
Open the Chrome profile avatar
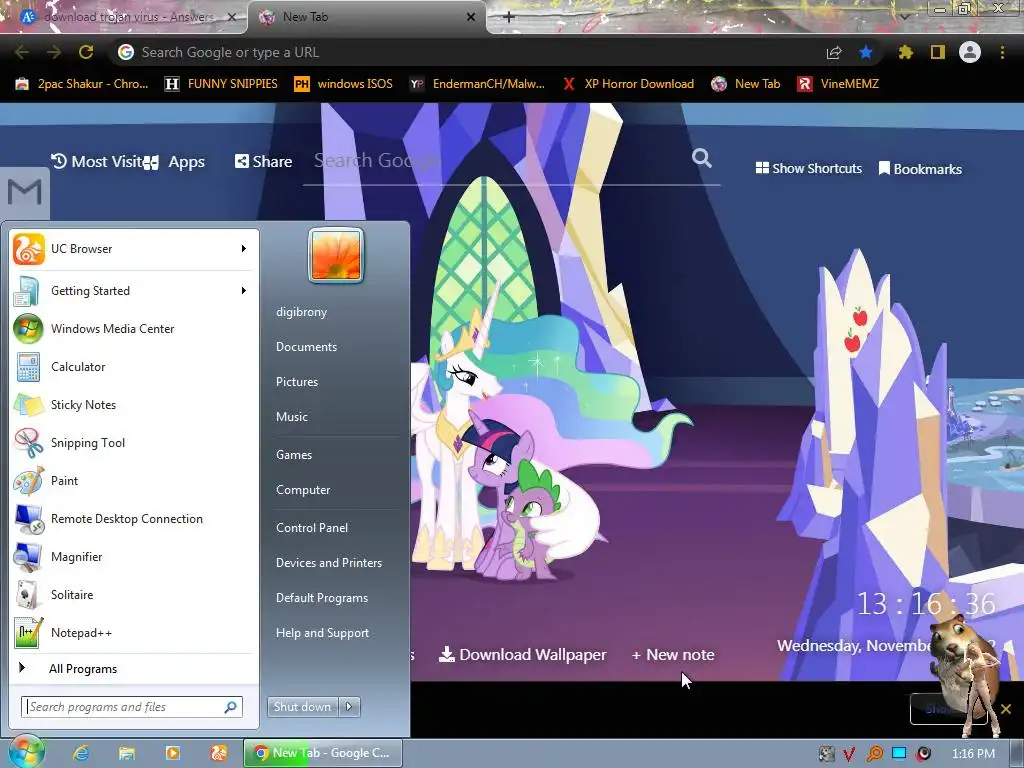(970, 52)
